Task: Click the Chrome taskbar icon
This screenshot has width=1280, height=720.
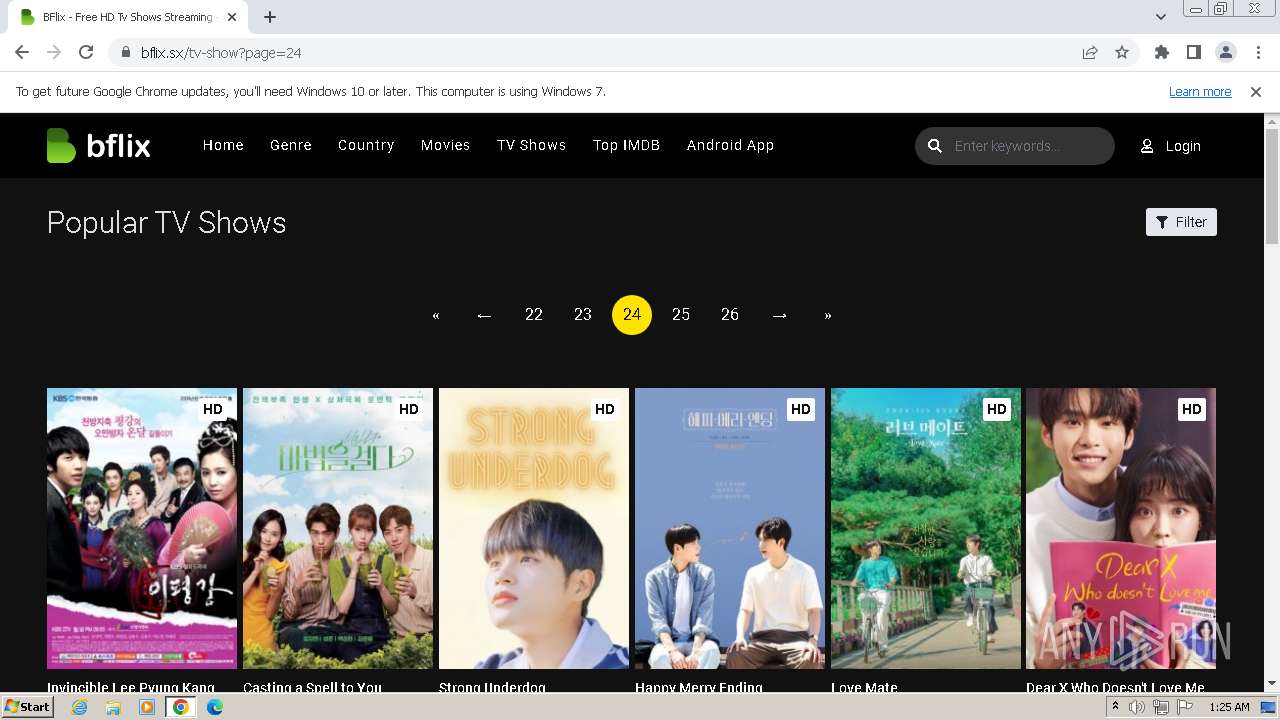Action: [181, 707]
